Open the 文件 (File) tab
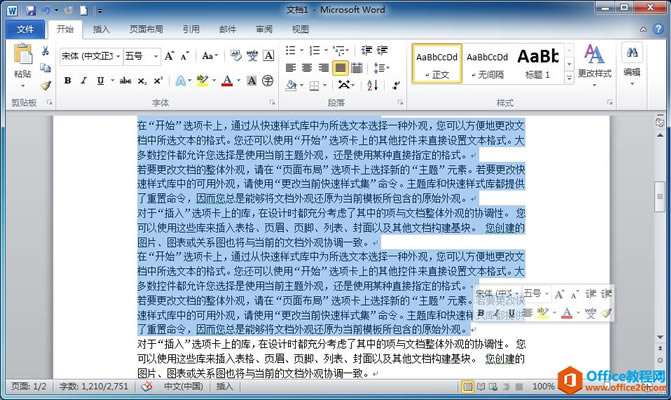The image size is (671, 400). pyautogui.click(x=25, y=29)
